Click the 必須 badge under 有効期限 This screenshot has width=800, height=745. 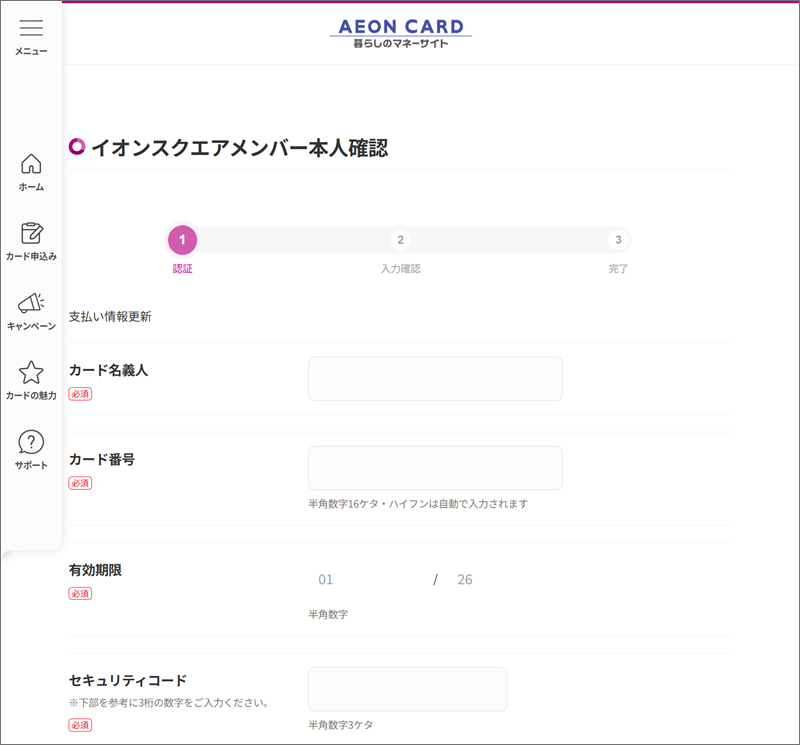tap(80, 593)
